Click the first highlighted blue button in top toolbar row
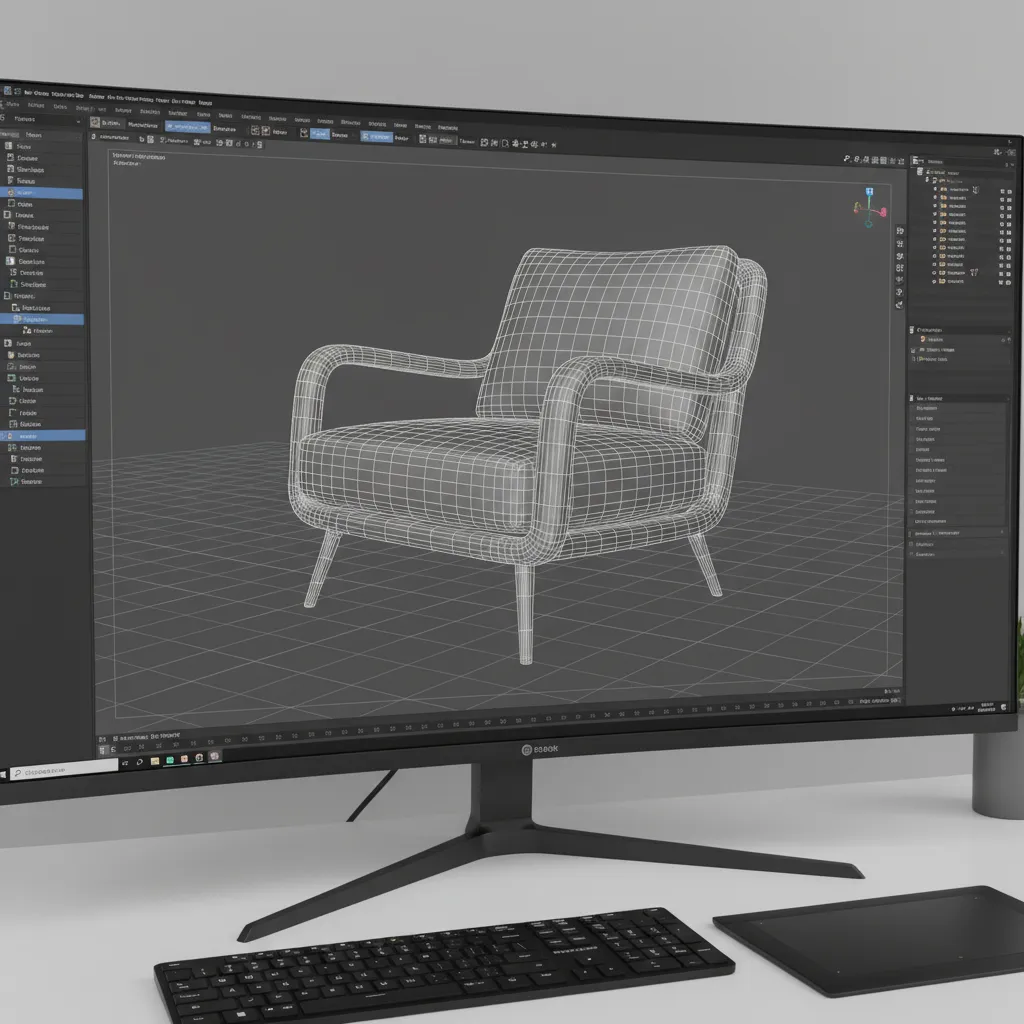This screenshot has height=1024, width=1024. 188,127
